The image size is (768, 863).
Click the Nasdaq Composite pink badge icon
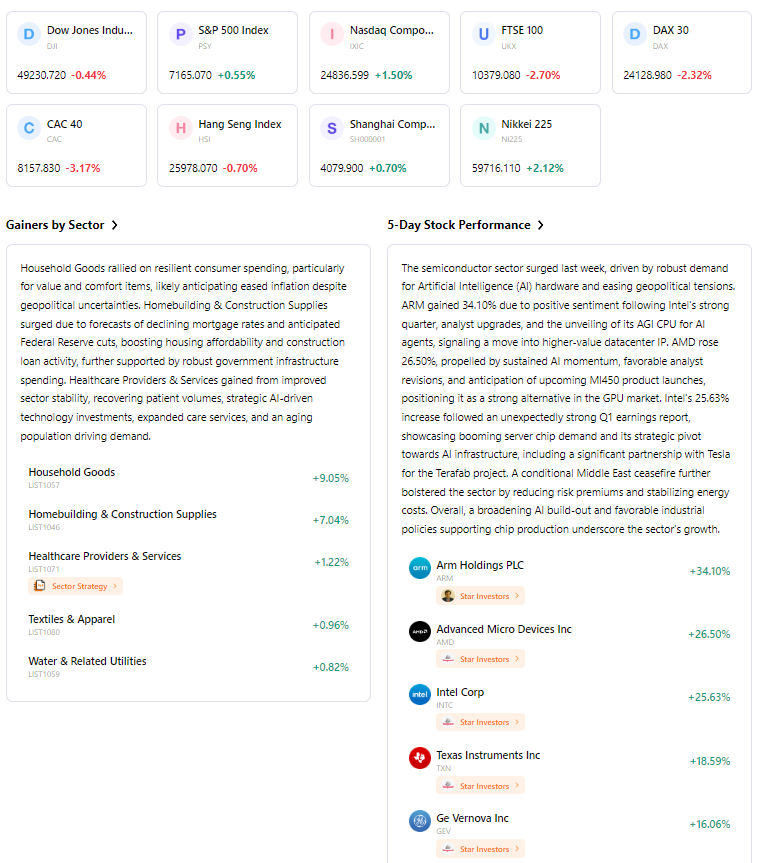[331, 34]
